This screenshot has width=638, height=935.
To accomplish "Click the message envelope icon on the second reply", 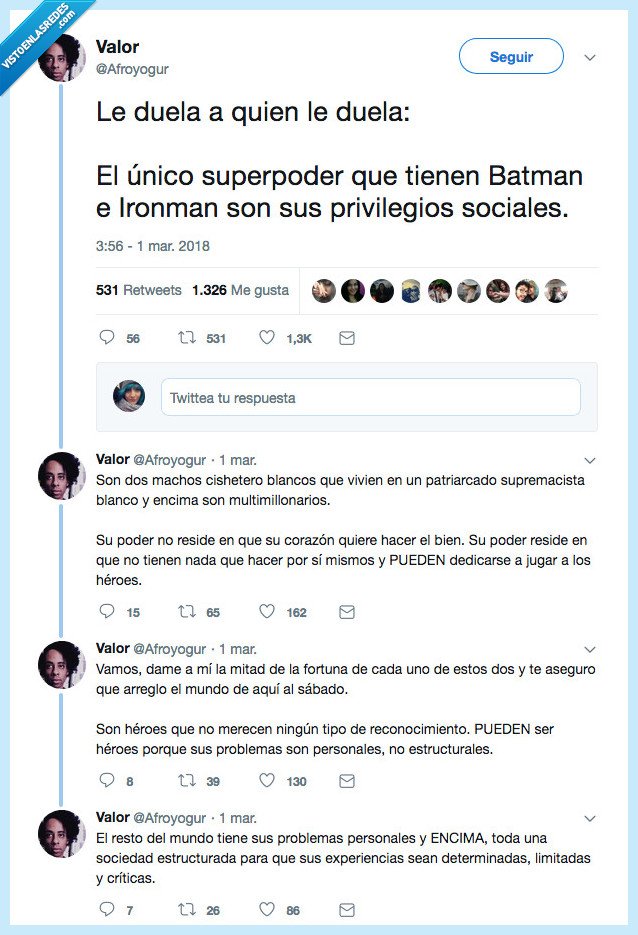I will 346,783.
